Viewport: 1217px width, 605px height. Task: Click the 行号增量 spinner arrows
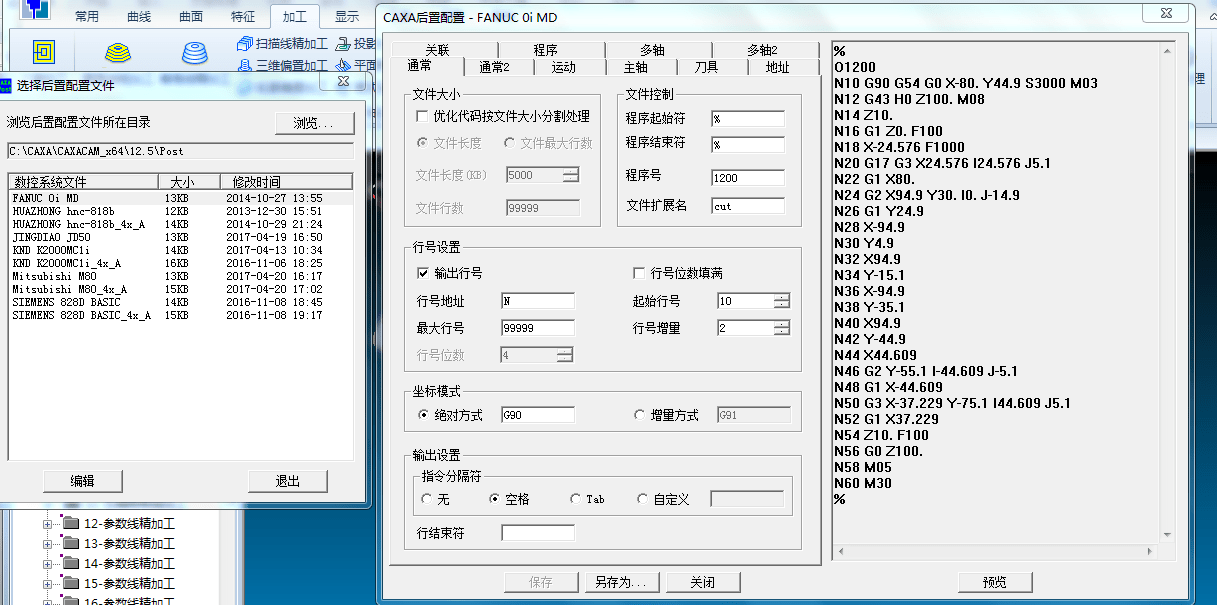[x=782, y=328]
